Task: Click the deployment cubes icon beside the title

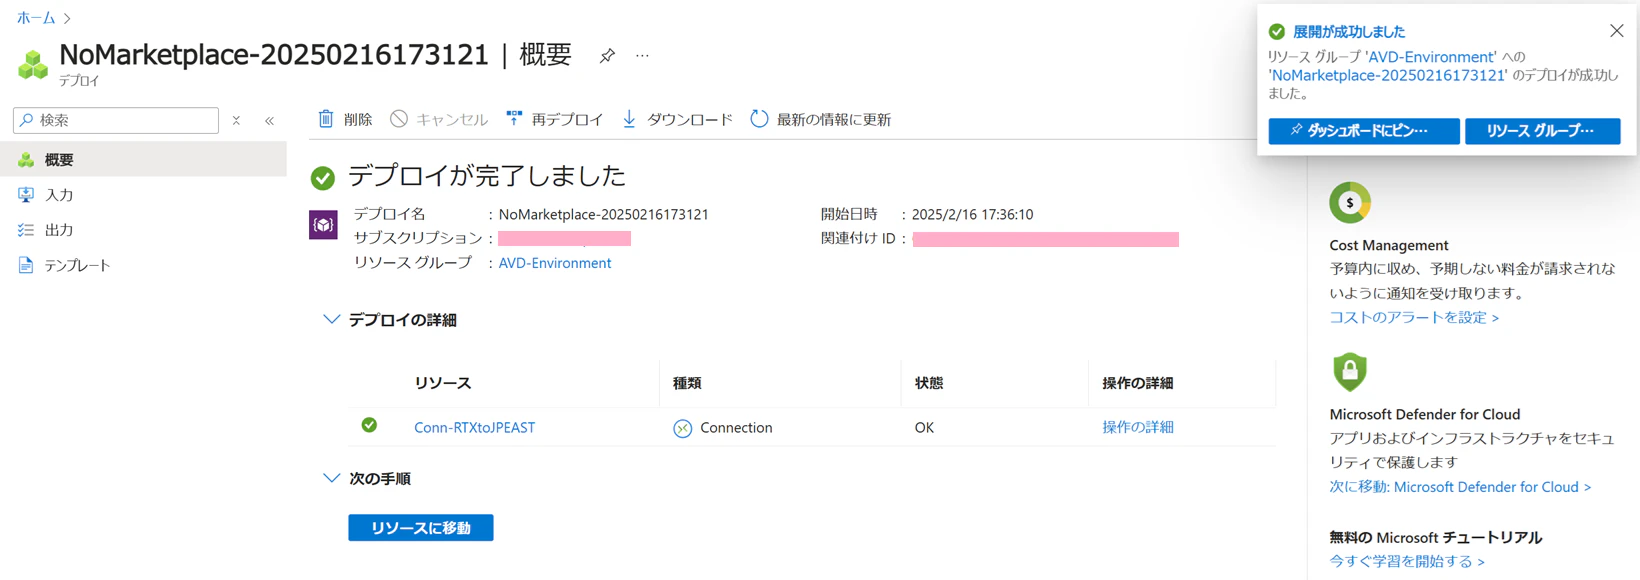Action: (33, 65)
